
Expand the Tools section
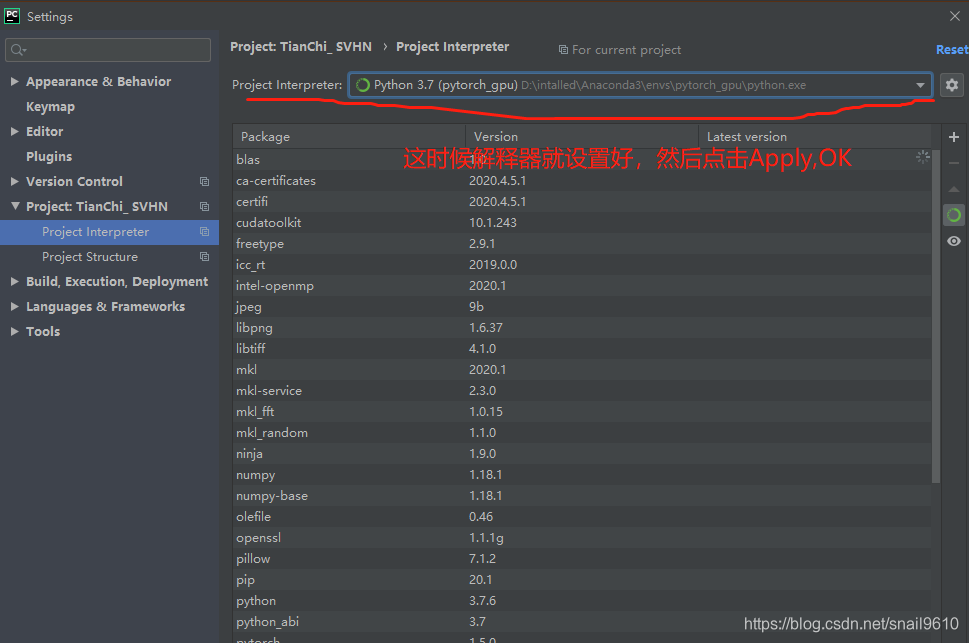(x=15, y=331)
